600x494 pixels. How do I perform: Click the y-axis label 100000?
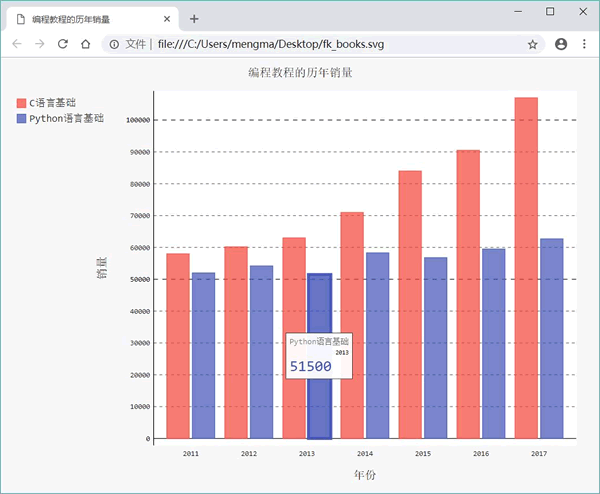point(138,120)
